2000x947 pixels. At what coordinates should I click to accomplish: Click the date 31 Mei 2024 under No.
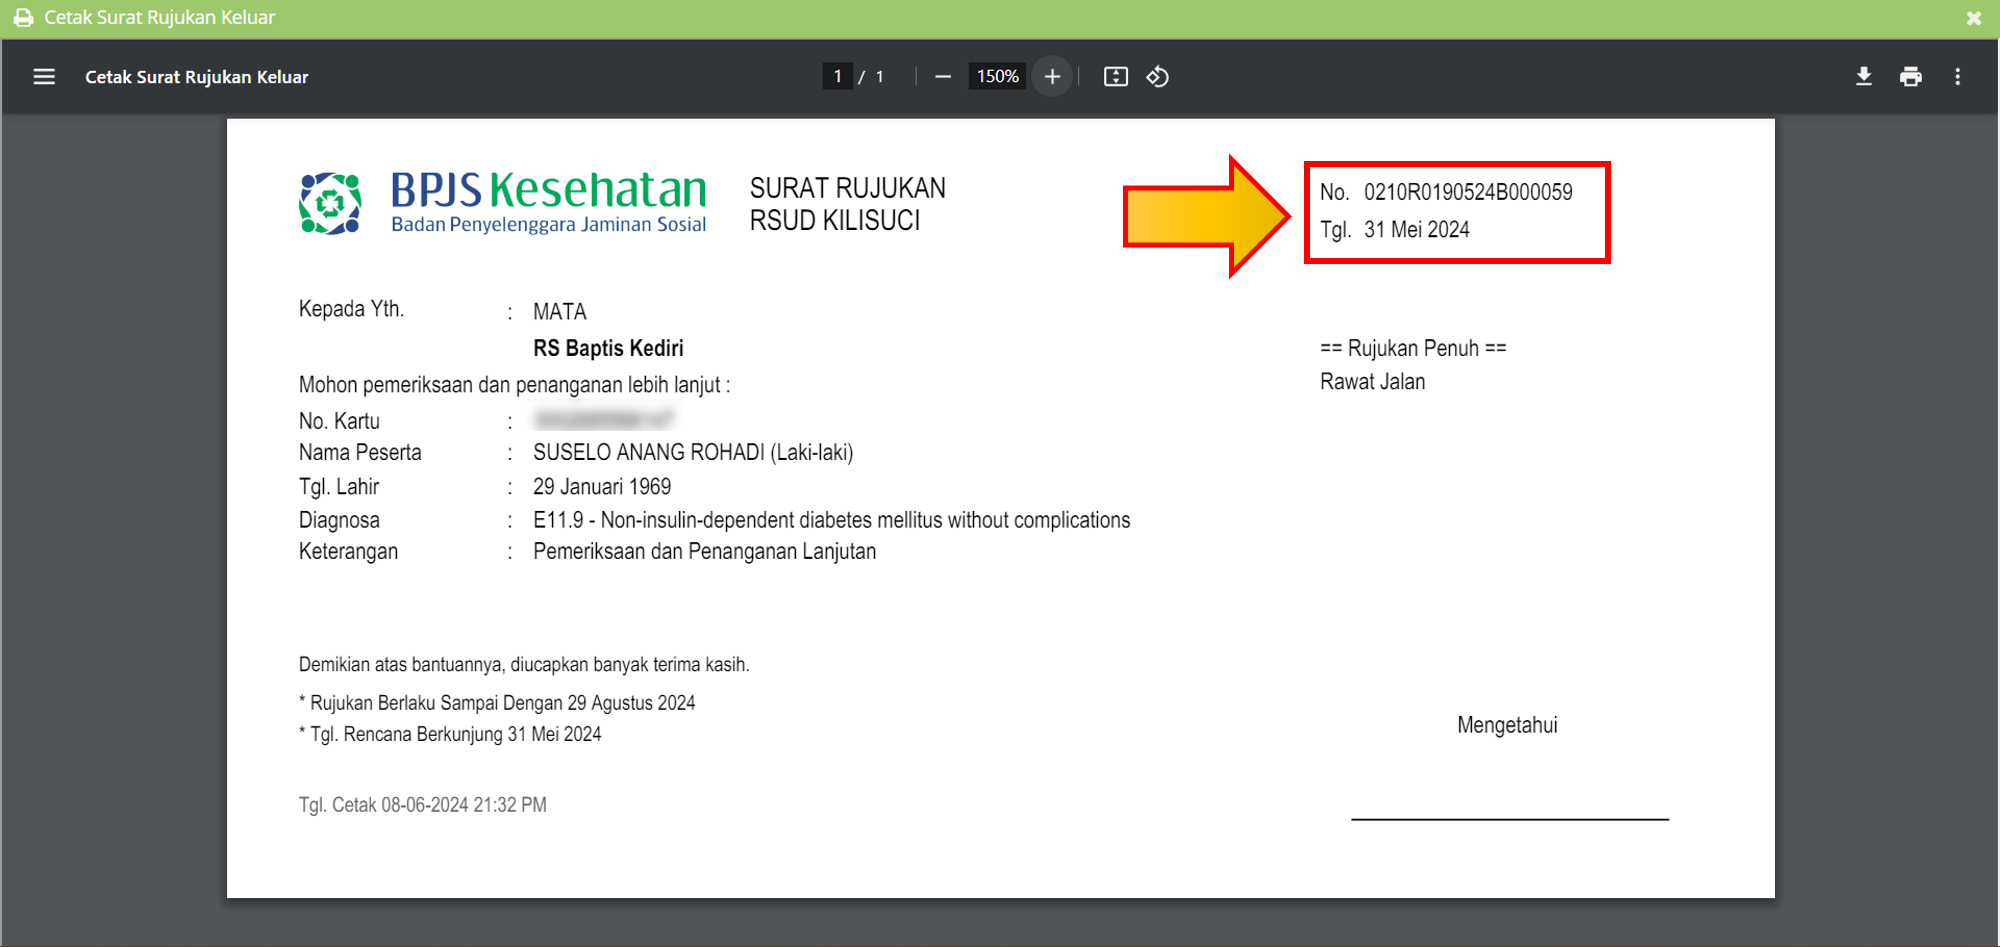pyautogui.click(x=1417, y=230)
